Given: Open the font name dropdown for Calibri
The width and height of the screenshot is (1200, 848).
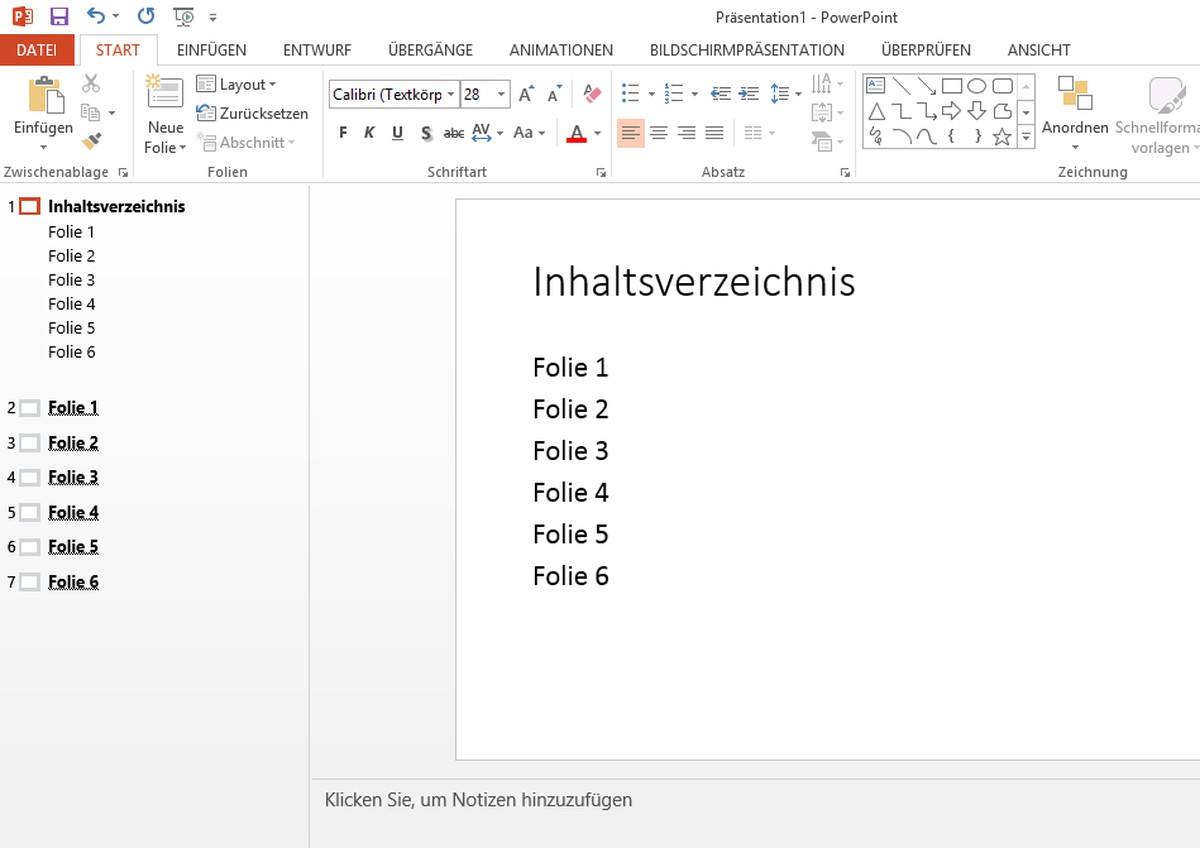Looking at the screenshot, I should coord(451,94).
